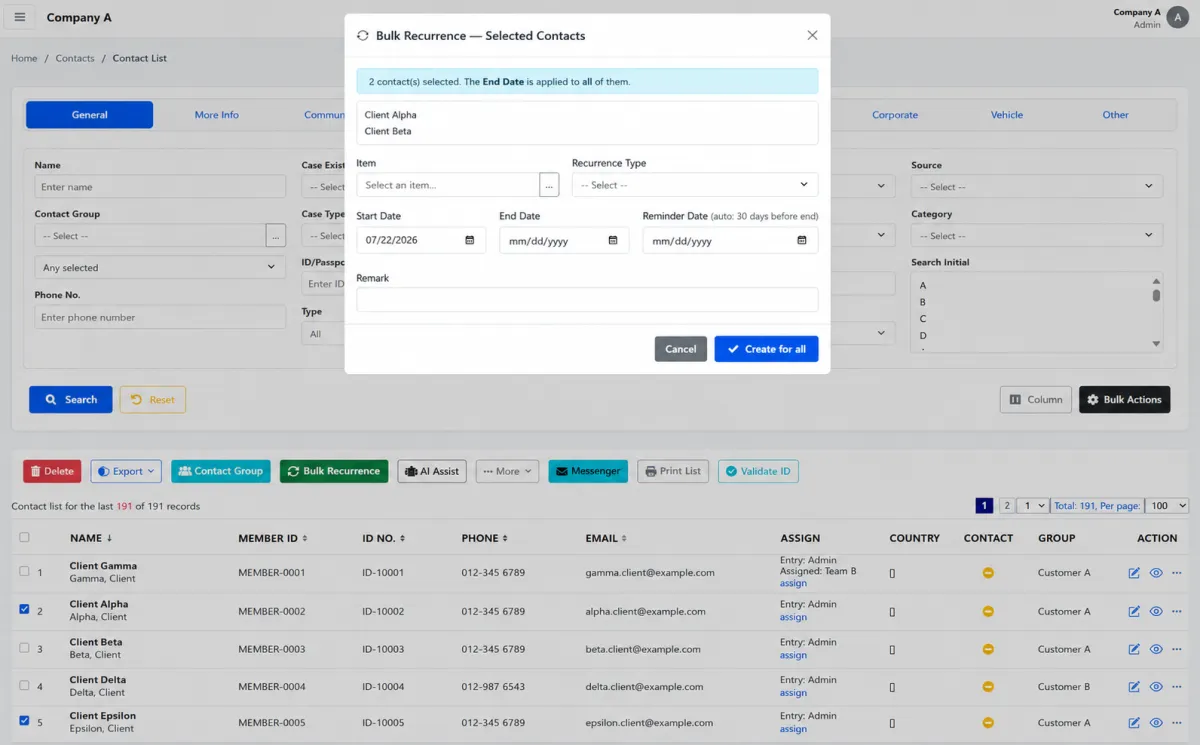Sort the MEMBER ID column

pos(272,538)
